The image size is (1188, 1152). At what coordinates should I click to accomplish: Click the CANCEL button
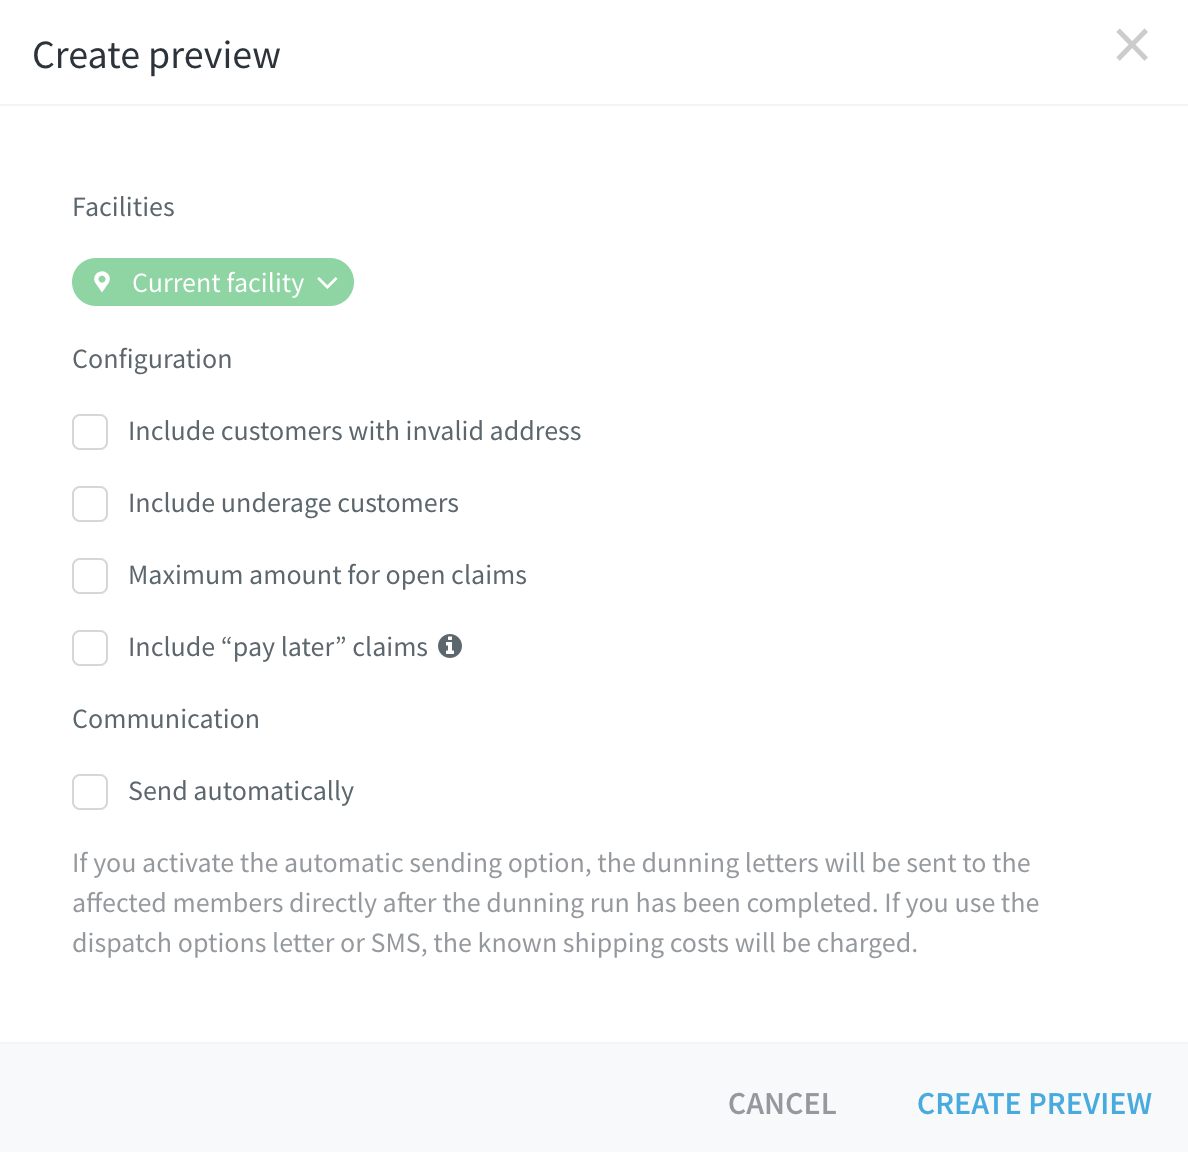point(782,1103)
